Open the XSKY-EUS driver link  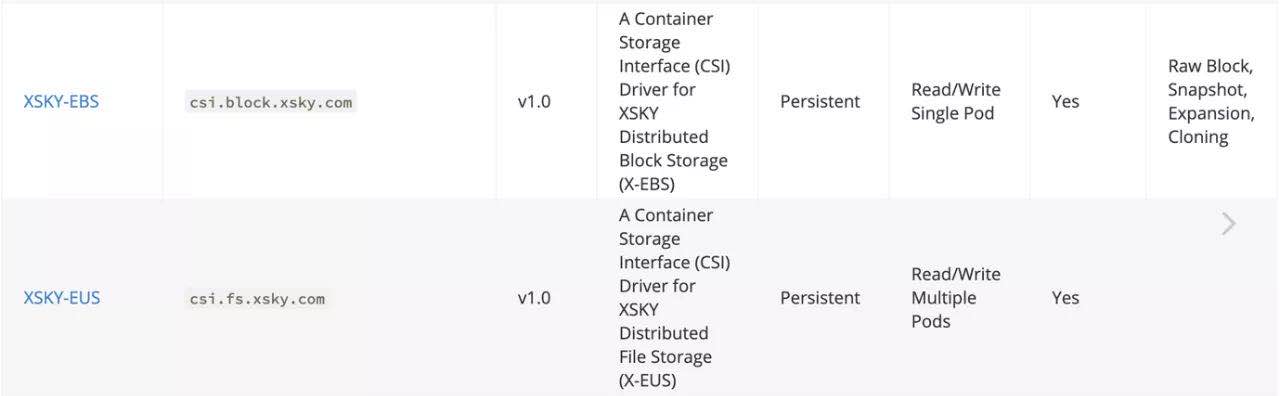[62, 298]
